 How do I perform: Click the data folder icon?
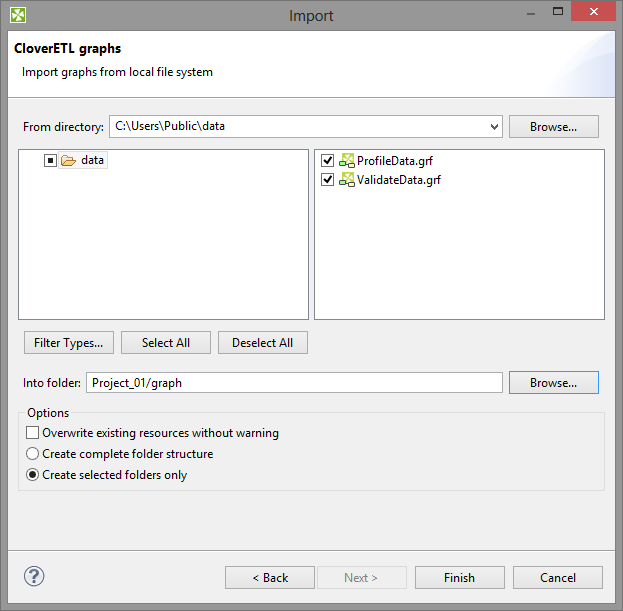(68, 160)
